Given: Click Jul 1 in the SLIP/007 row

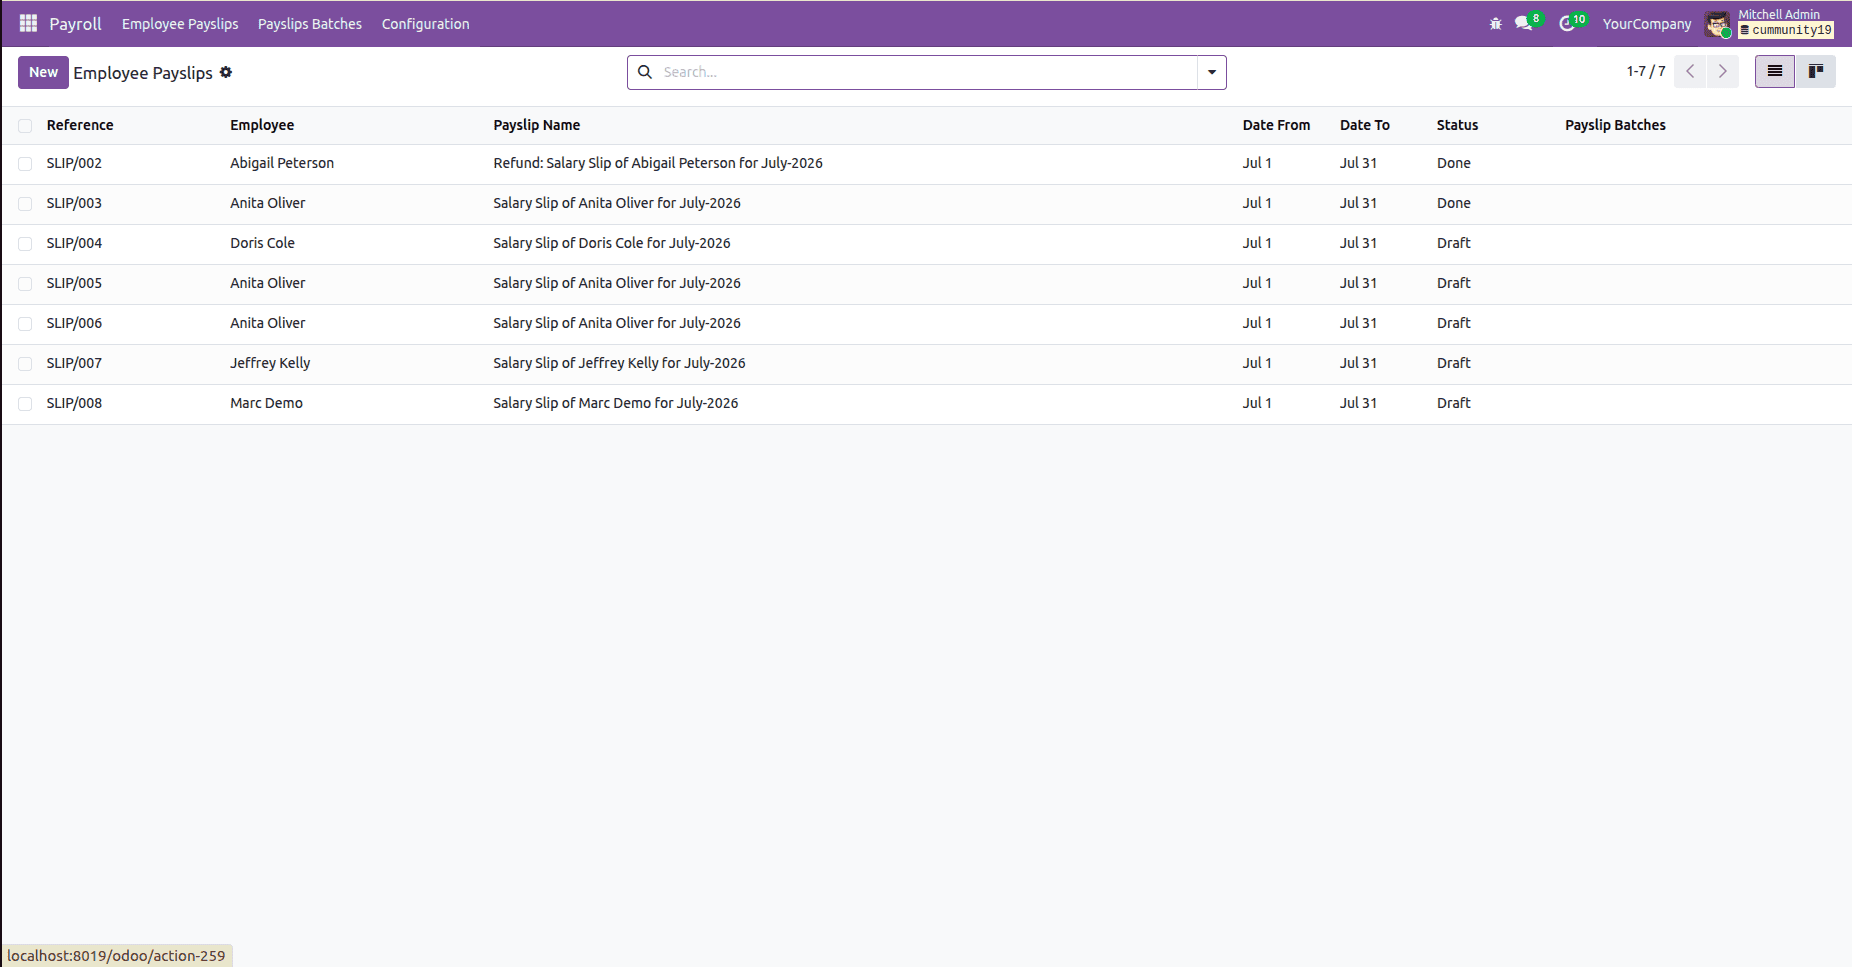Looking at the screenshot, I should coord(1257,363).
